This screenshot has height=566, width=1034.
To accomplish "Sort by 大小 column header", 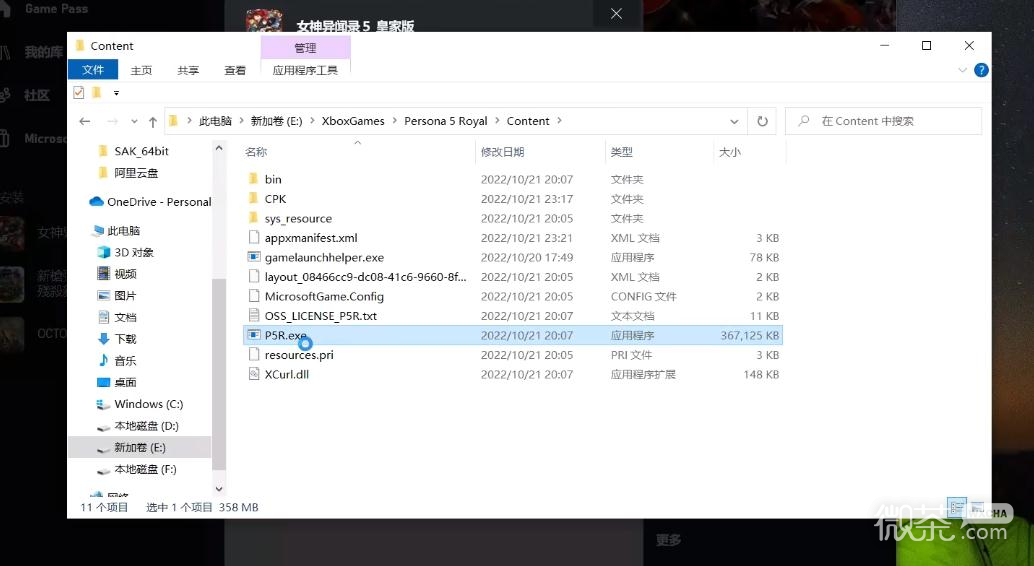I will [x=729, y=152].
